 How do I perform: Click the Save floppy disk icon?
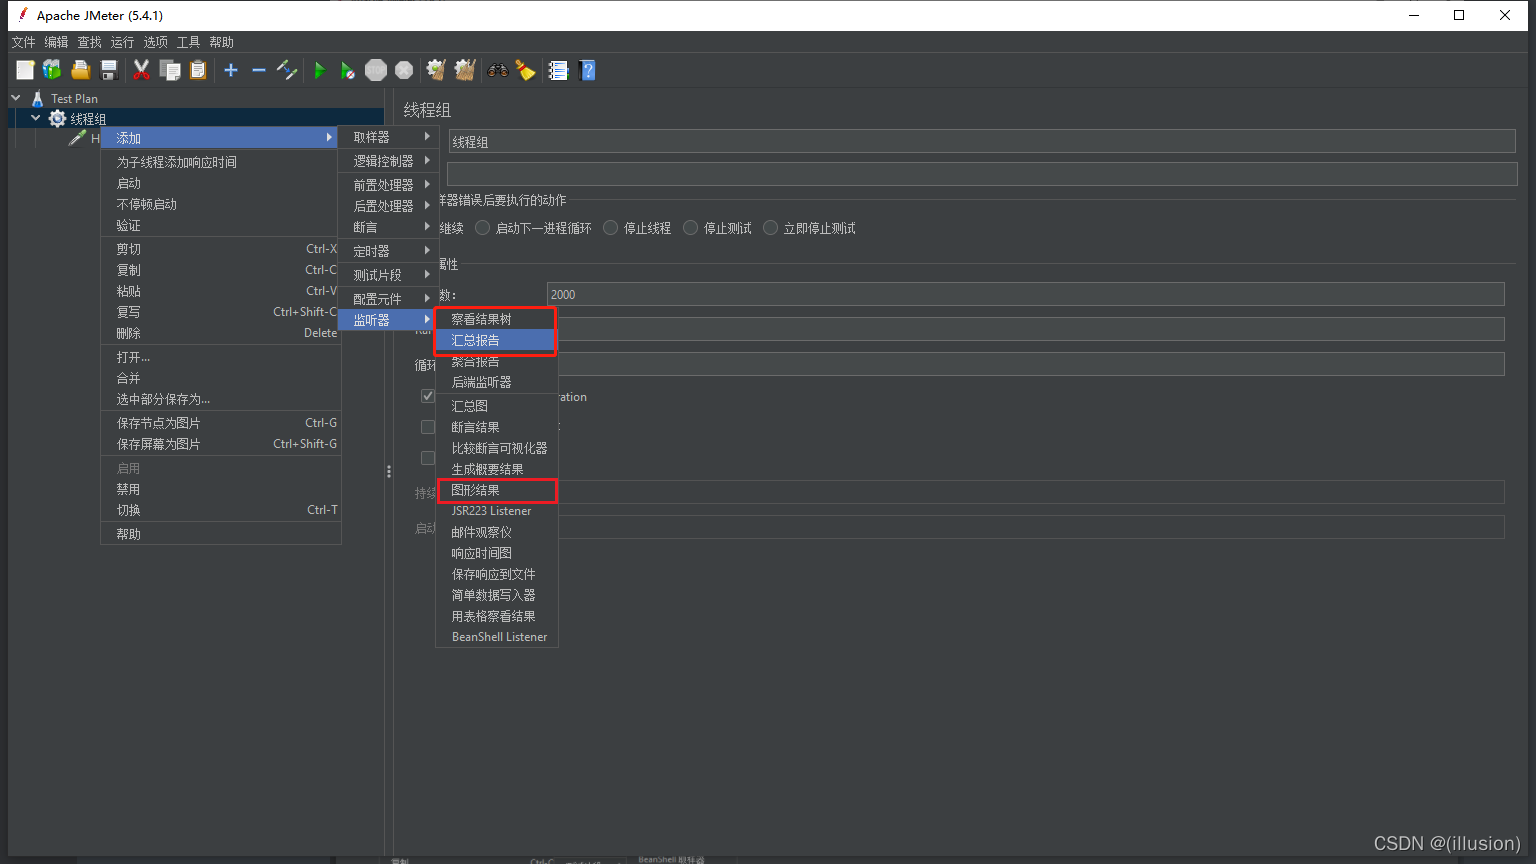[110, 70]
